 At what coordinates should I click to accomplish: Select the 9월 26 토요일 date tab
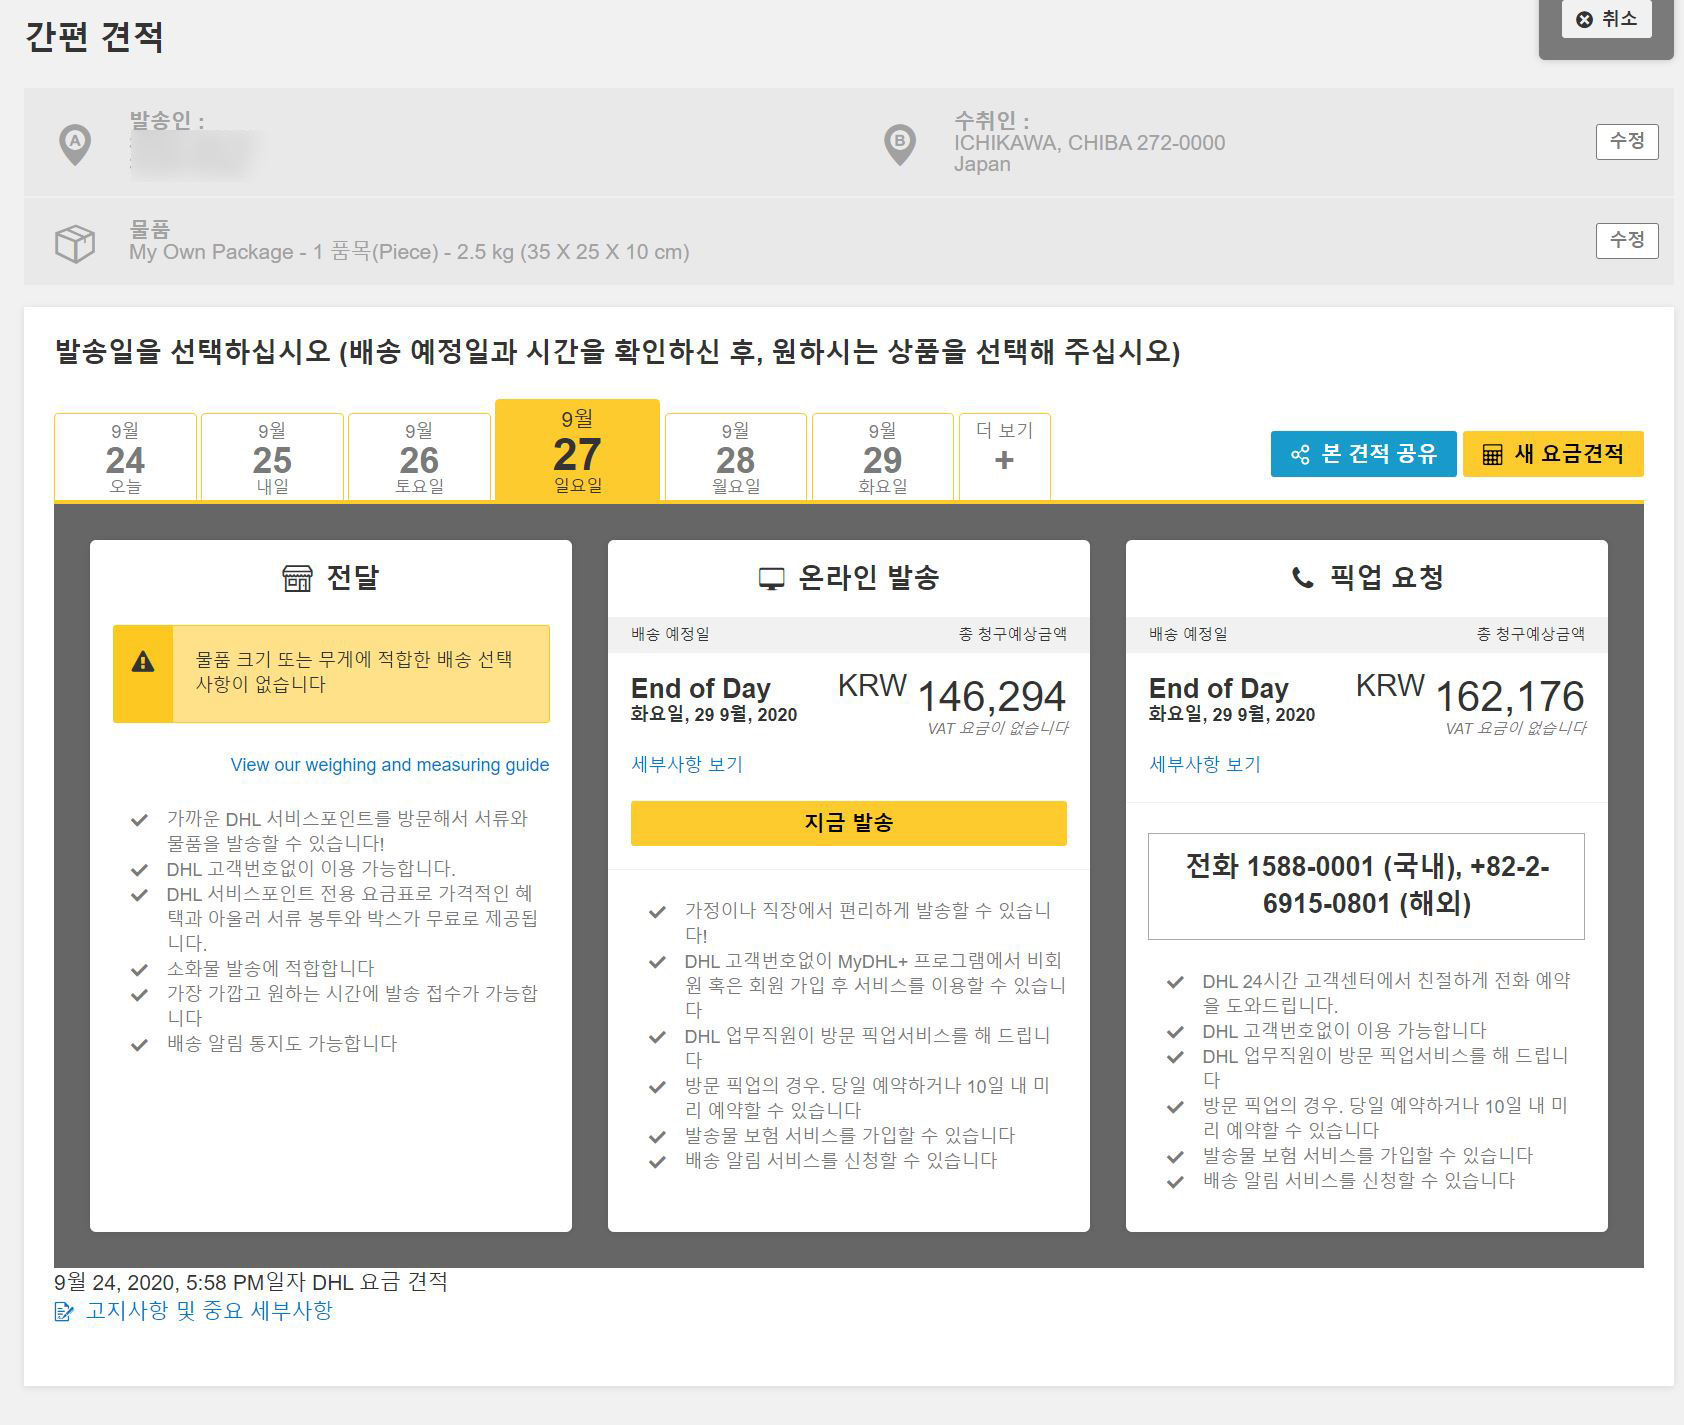click(419, 457)
